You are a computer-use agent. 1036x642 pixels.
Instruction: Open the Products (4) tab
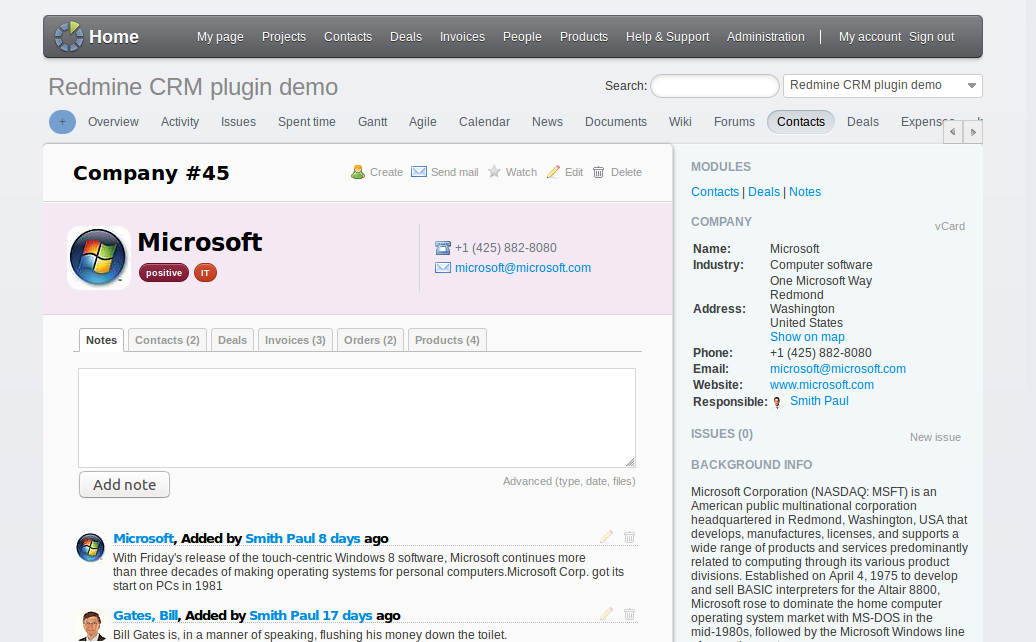pyautogui.click(x=447, y=340)
